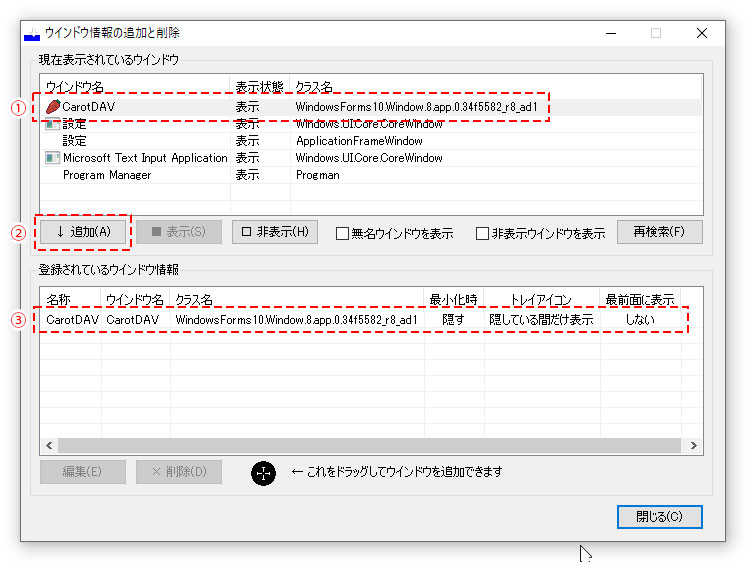Click the black crosshair drag target icon
This screenshot has width=746, height=562.
(263, 473)
